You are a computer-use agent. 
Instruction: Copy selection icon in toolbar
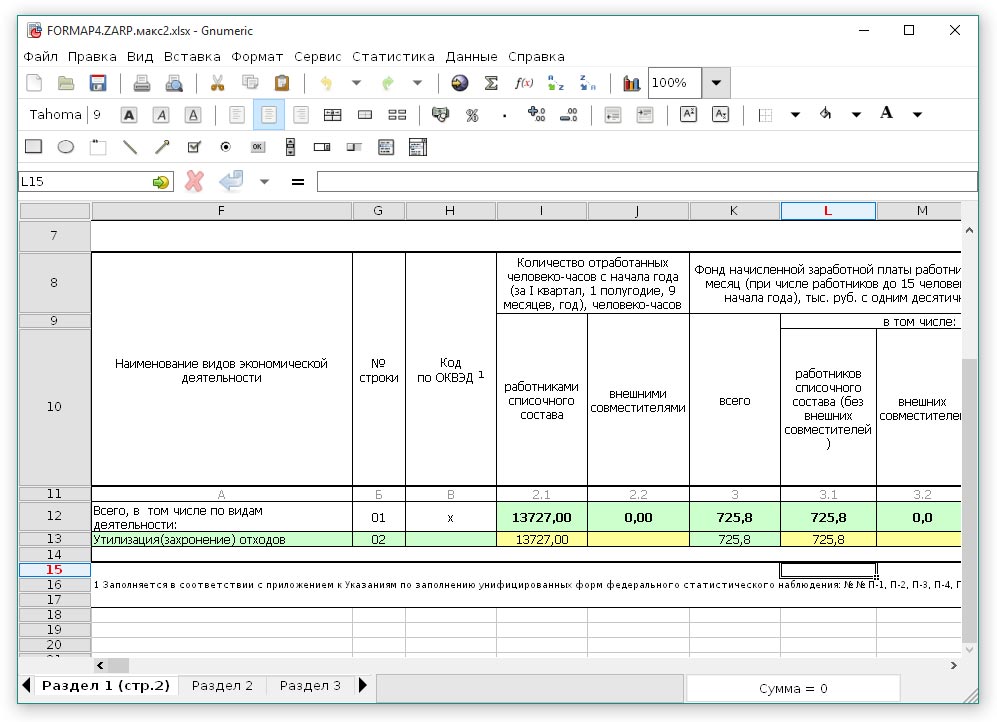(x=250, y=83)
